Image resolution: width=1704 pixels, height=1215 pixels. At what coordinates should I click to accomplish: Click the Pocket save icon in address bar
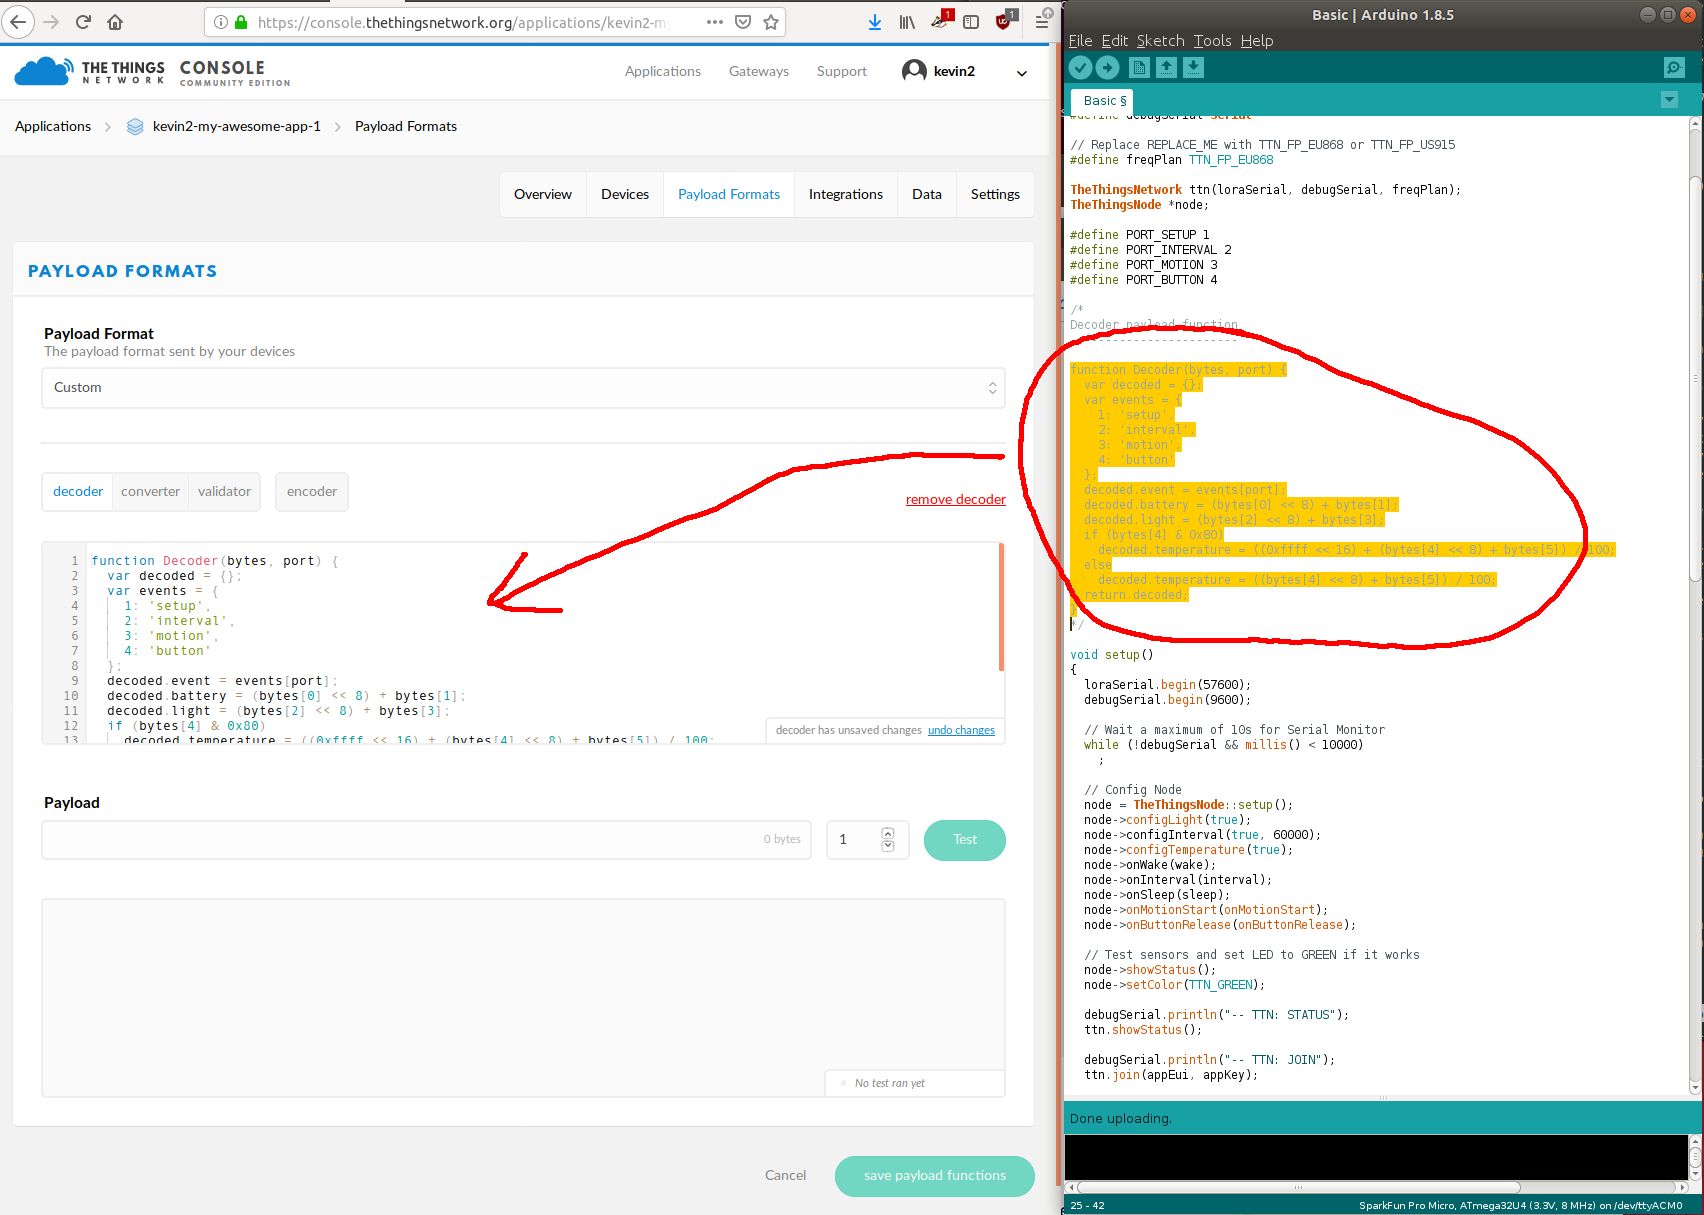743,22
